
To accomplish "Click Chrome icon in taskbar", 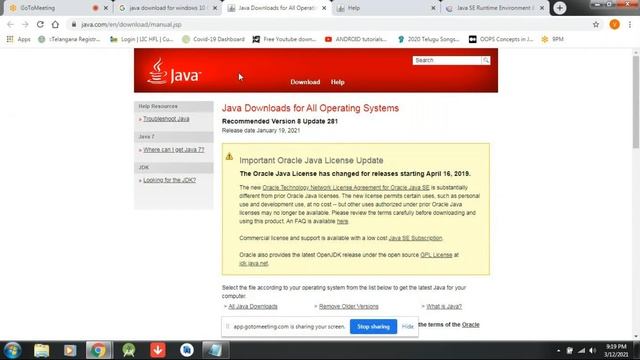I will (x=98, y=350).
